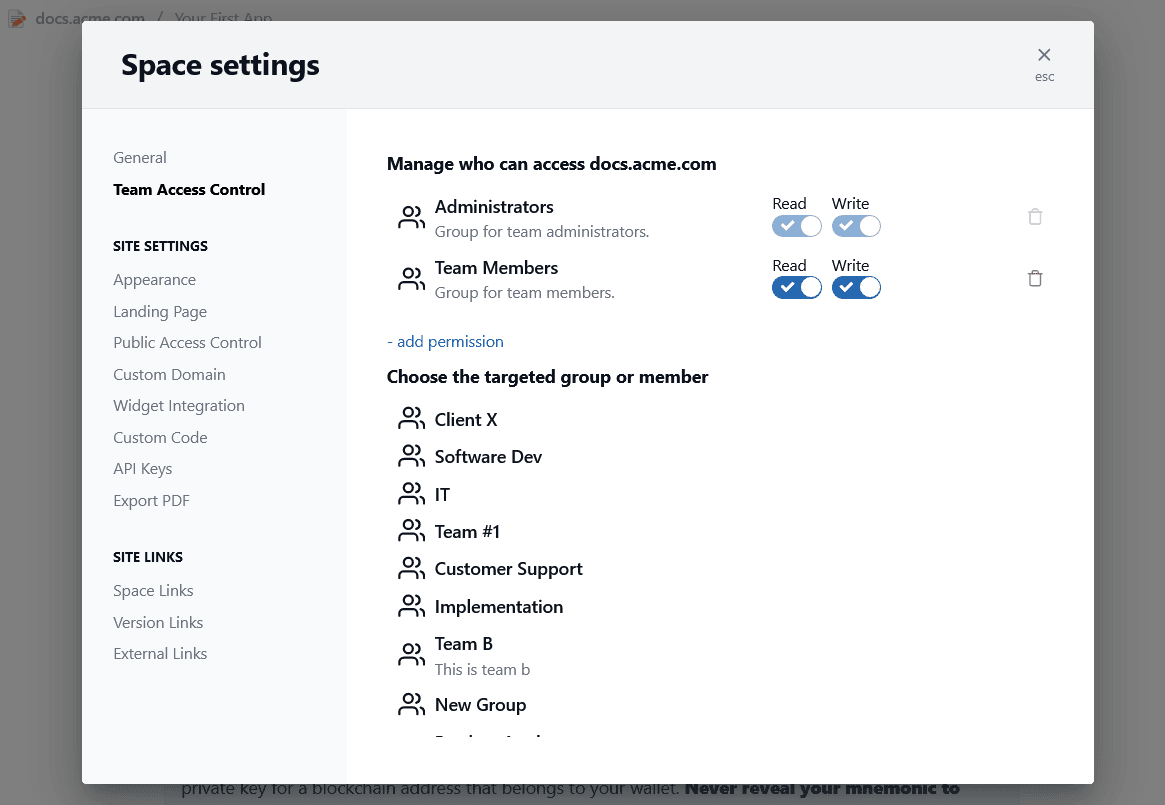Click the group icon beside Software Dev

point(411,457)
